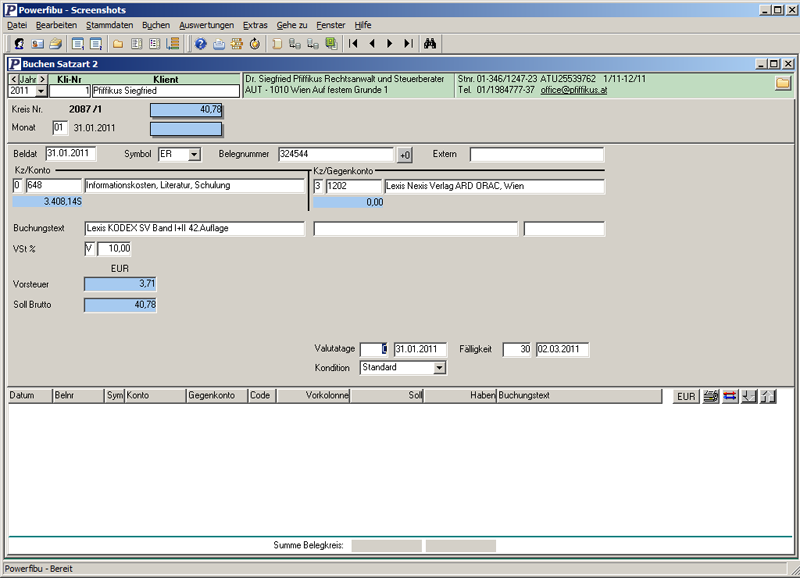Click the red-blue swap arrows icon
This screenshot has height=578, width=800.
(x=730, y=397)
